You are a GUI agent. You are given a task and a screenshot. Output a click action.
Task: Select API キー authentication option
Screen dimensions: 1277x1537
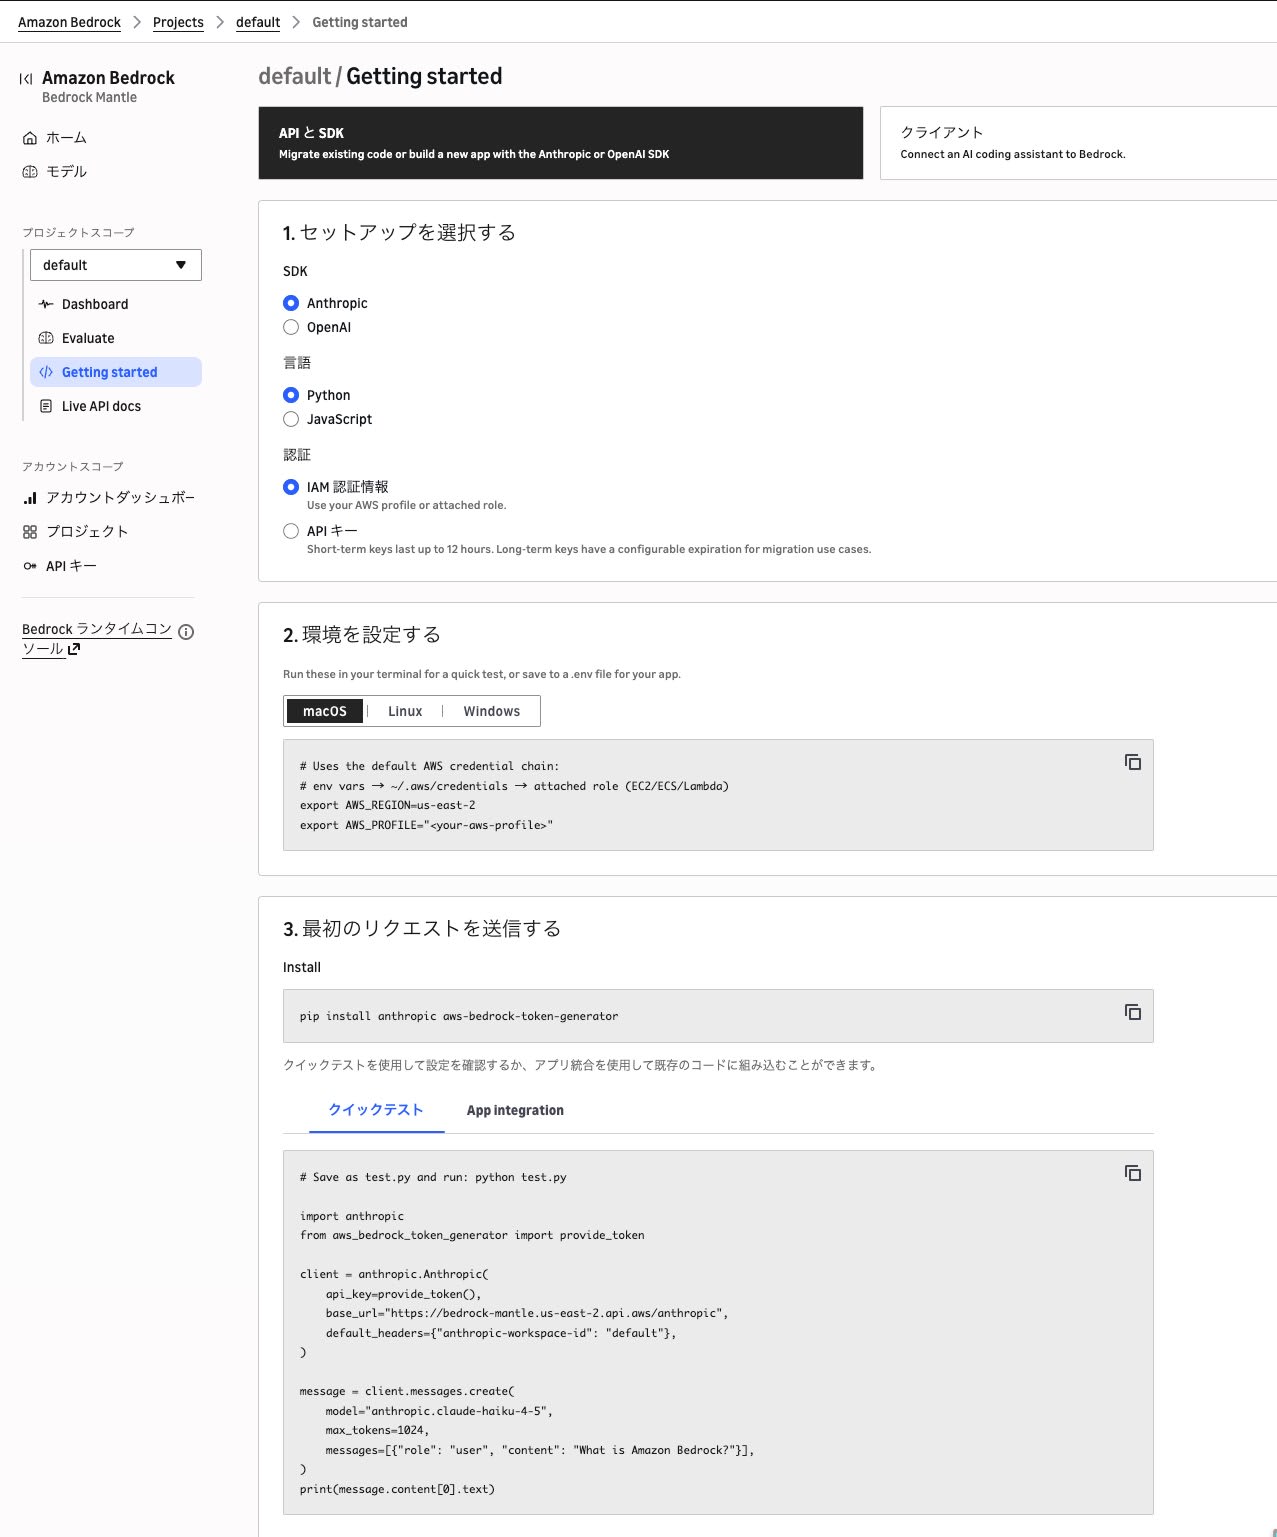point(291,531)
